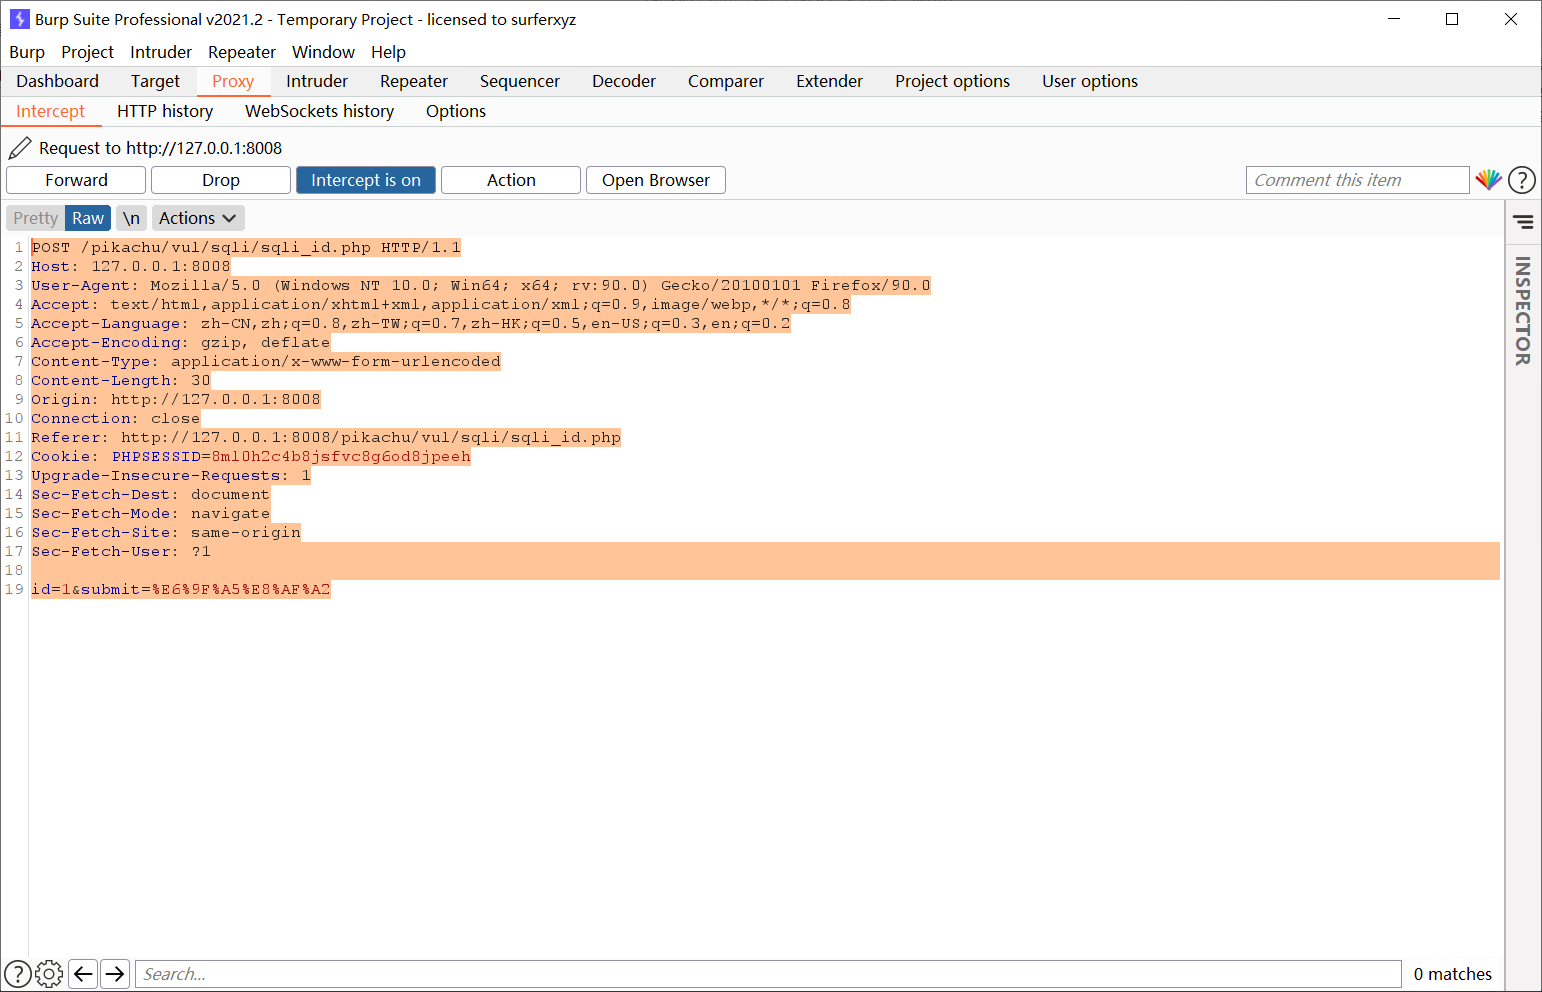Click the Accept-Encoding header line
Screen dimensions: 1542x992
(181, 342)
